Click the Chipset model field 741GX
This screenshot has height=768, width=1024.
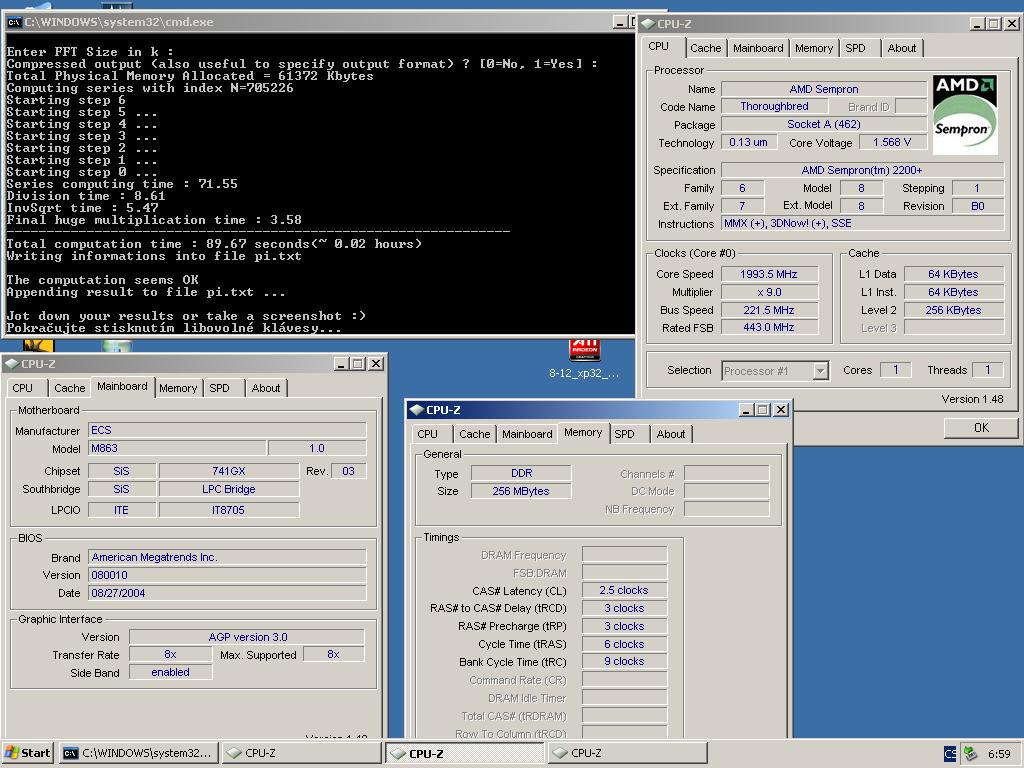pos(229,472)
